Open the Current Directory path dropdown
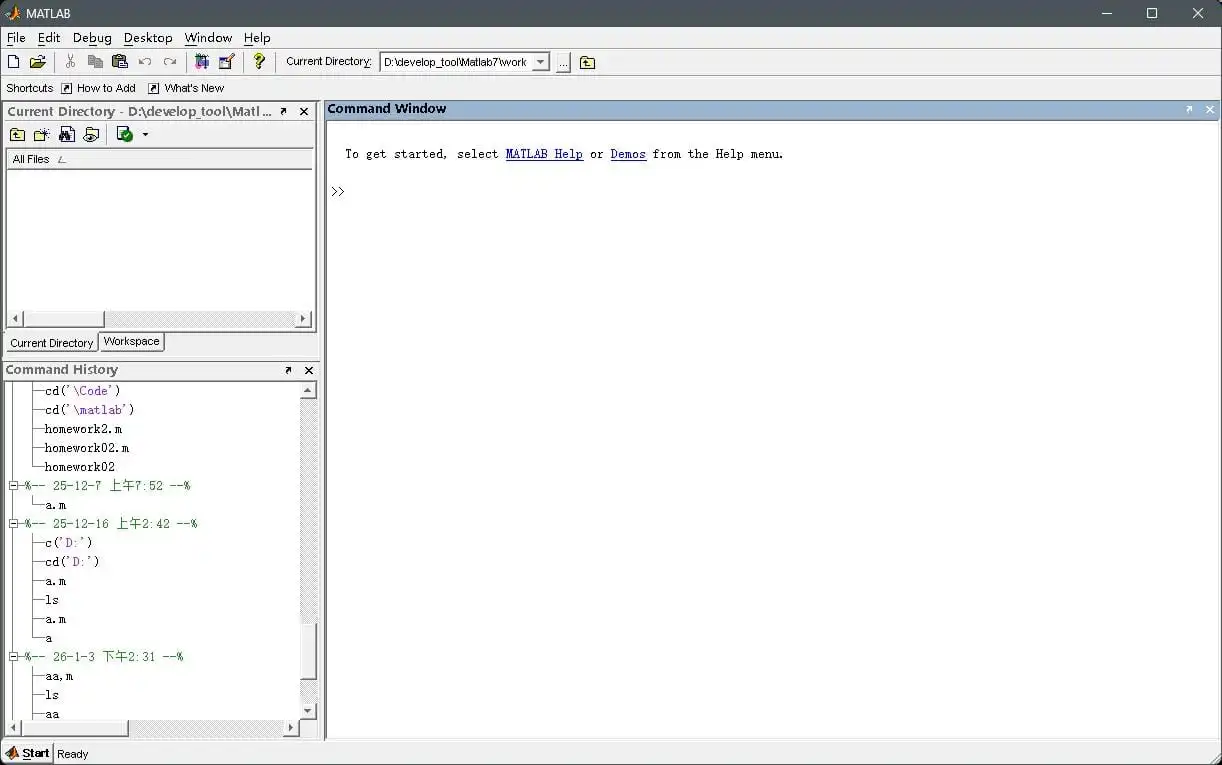Viewport: 1222px width, 765px height. pyautogui.click(x=540, y=62)
